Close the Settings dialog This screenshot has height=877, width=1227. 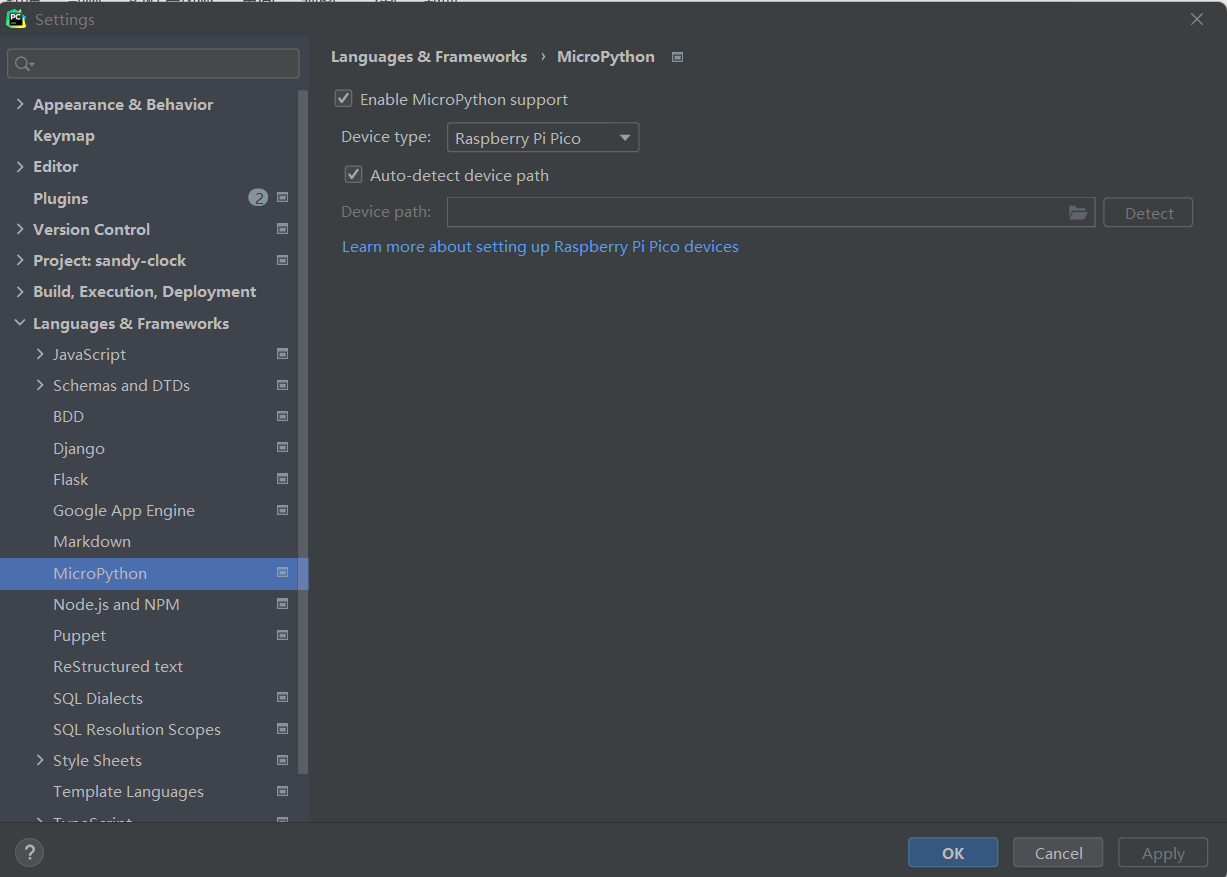click(1196, 19)
